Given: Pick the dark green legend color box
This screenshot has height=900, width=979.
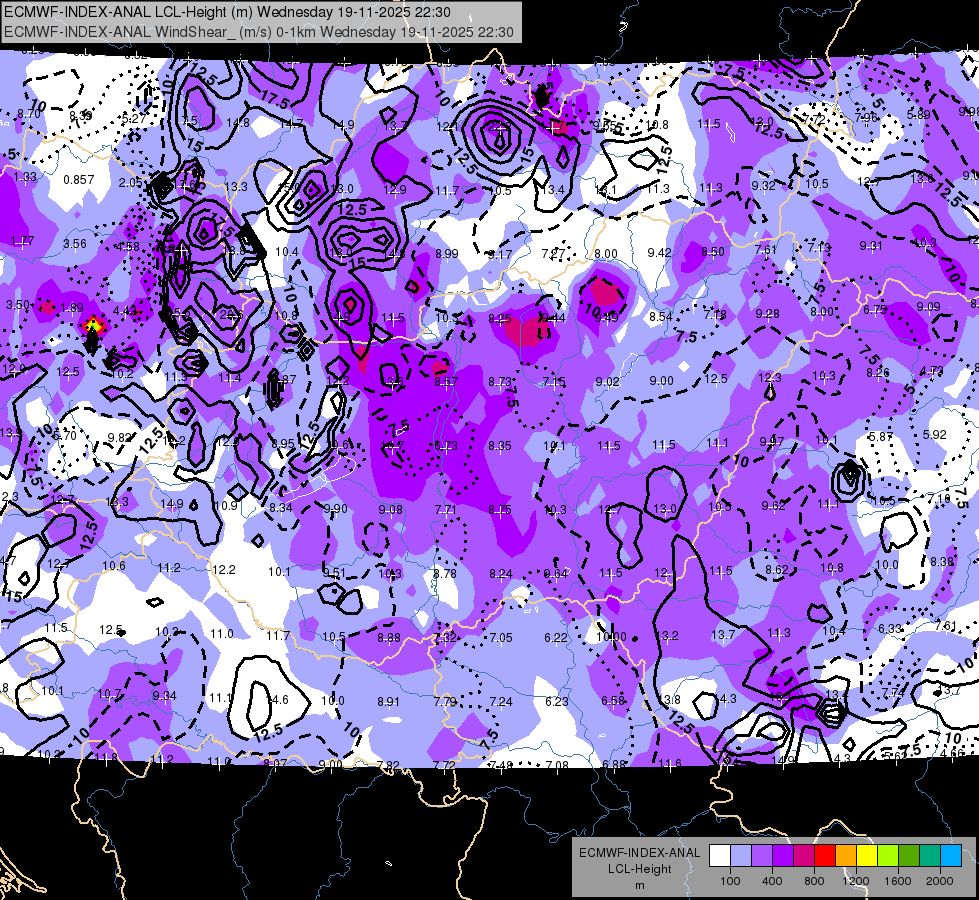Looking at the screenshot, I should click(909, 856).
